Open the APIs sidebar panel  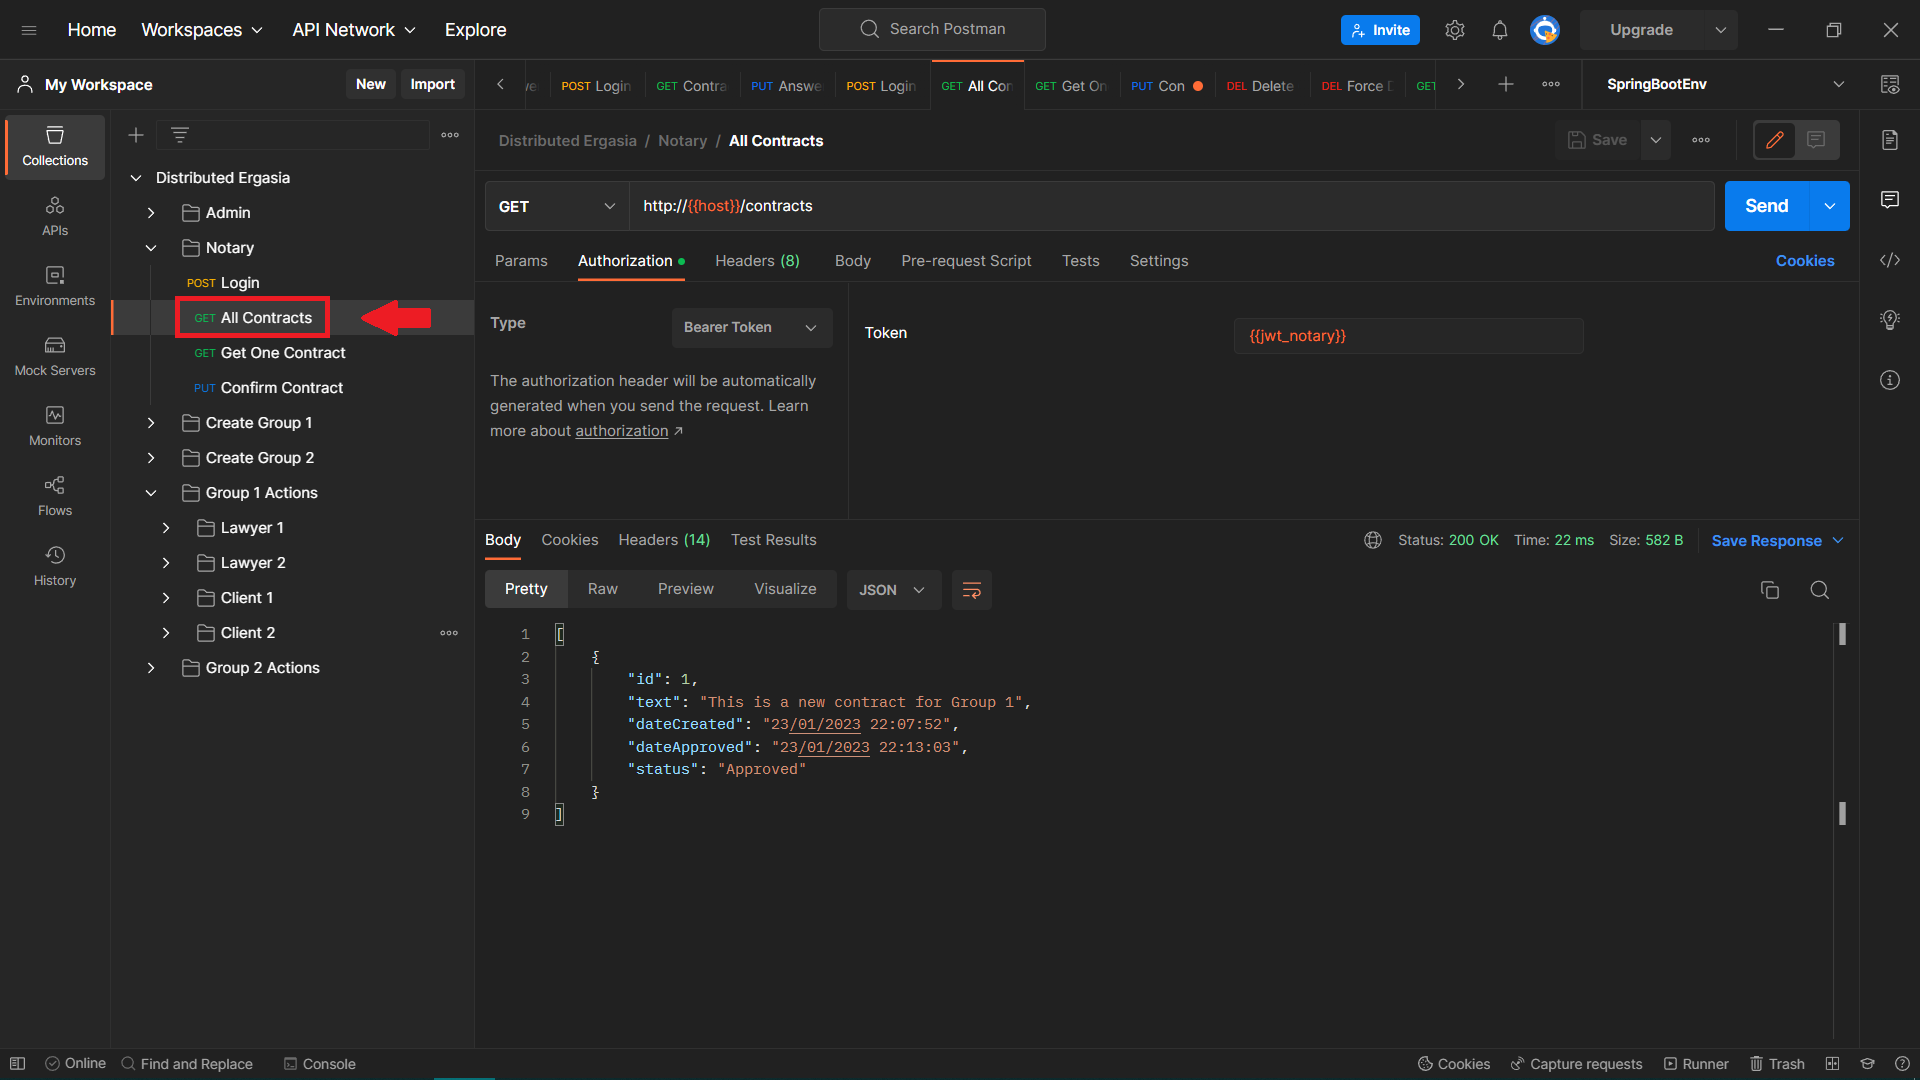click(x=55, y=217)
